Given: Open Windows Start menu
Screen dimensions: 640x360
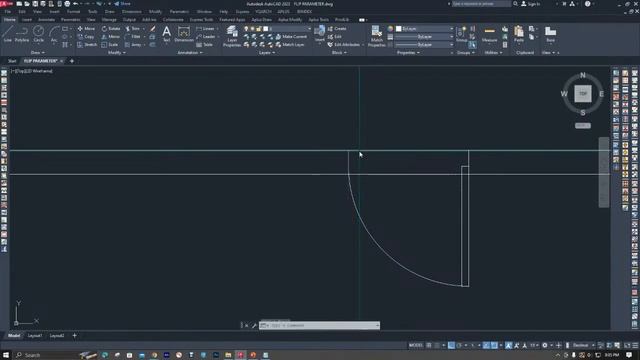Looking at the screenshot, I should [6, 355].
